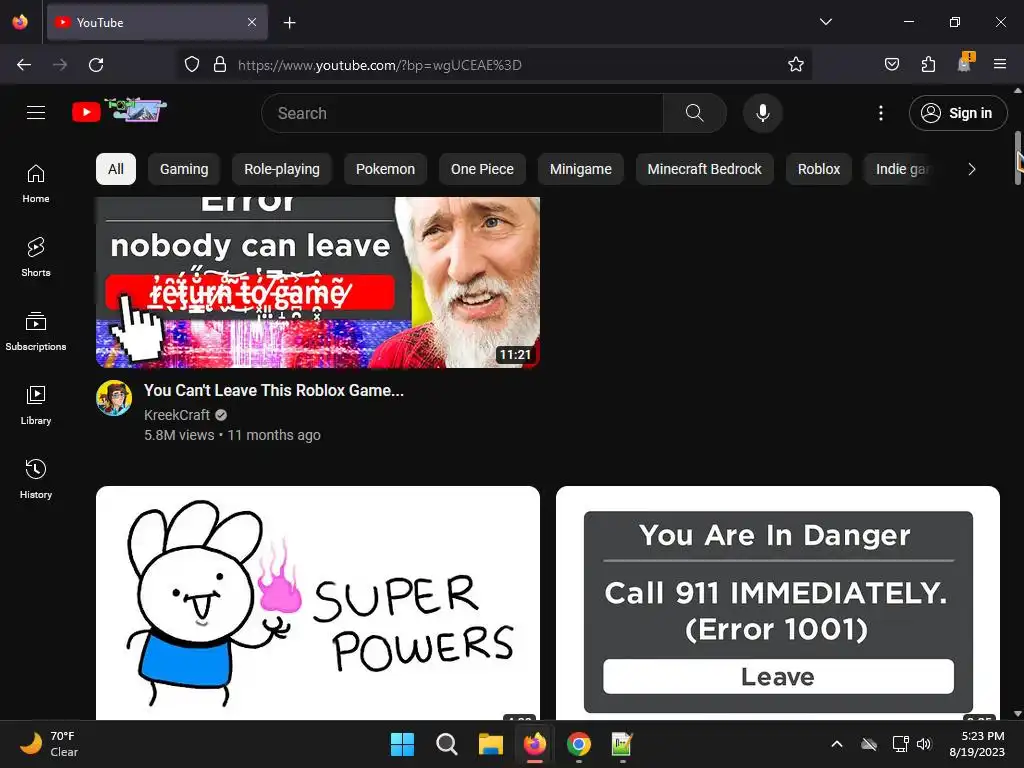1024x768 pixels.
Task: Focus the YouTube Search field
Action: point(462,113)
